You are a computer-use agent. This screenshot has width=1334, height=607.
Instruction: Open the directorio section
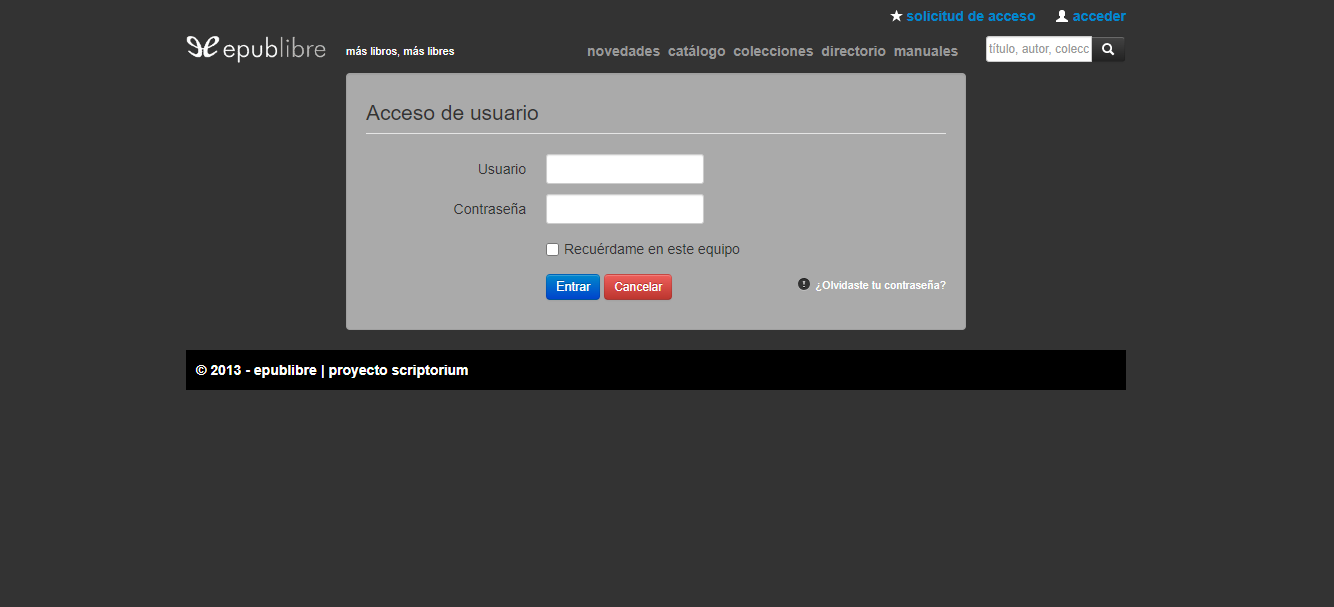click(x=853, y=51)
